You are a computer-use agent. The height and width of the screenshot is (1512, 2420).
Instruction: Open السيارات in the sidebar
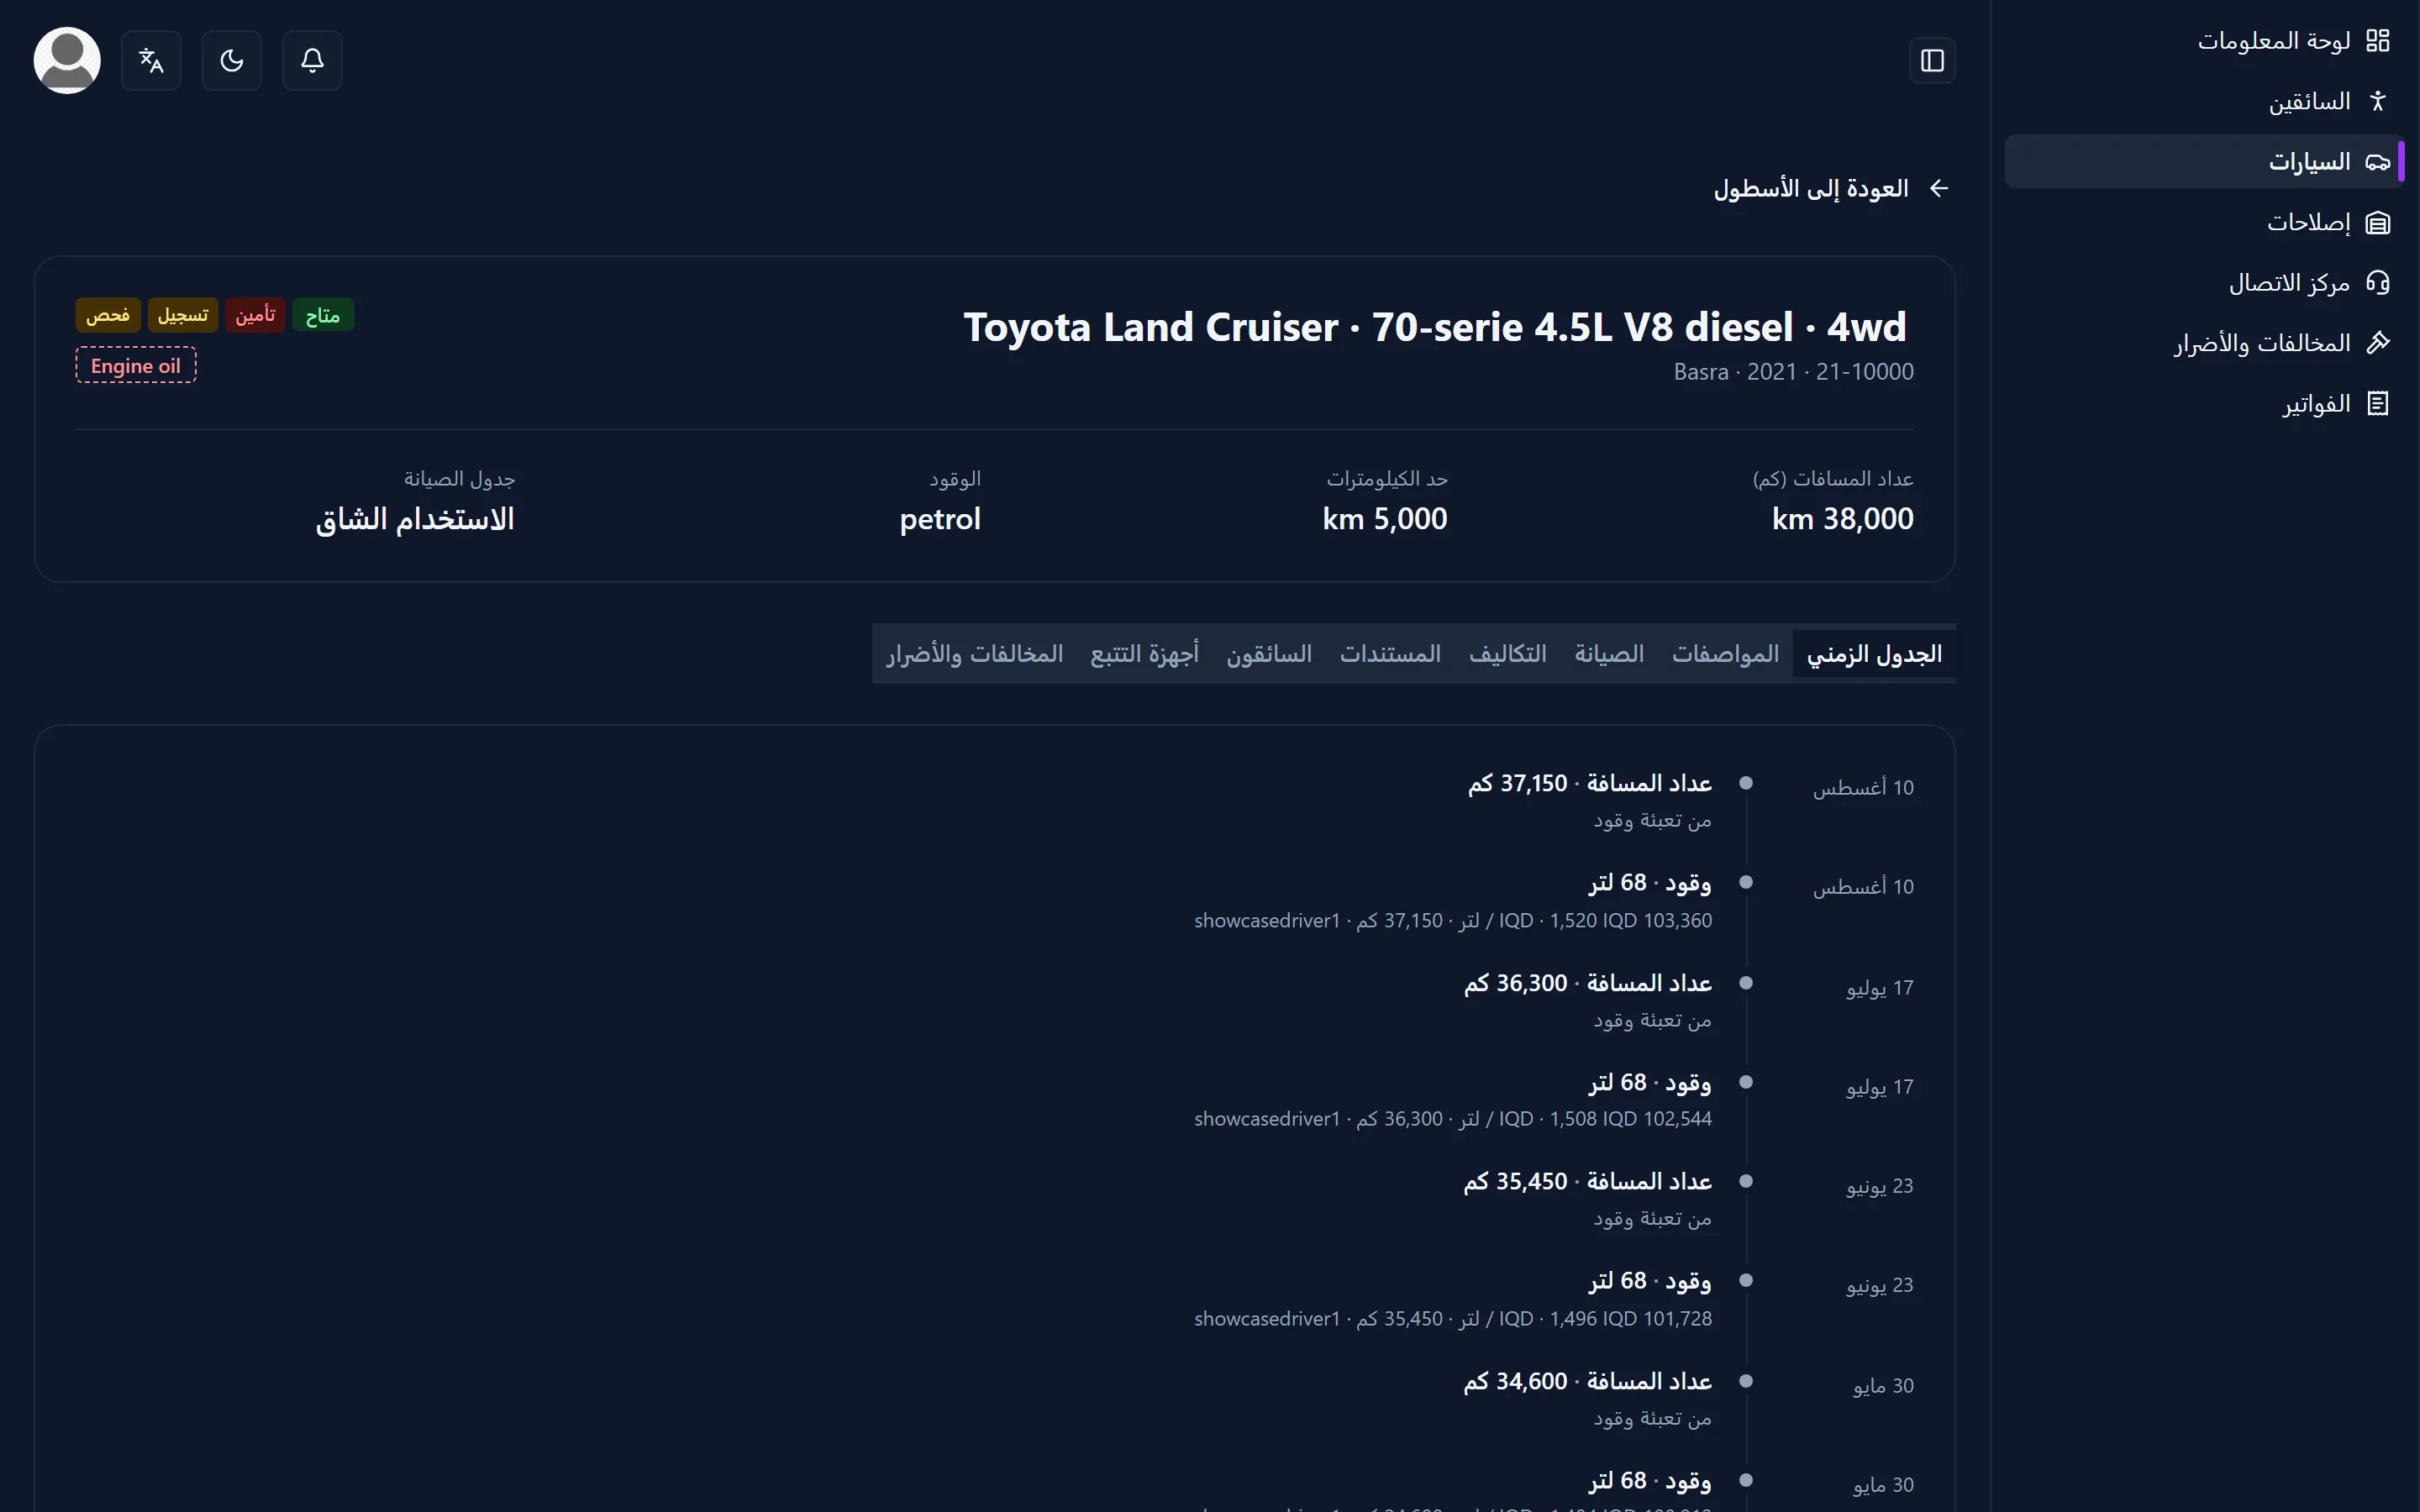2204,161
